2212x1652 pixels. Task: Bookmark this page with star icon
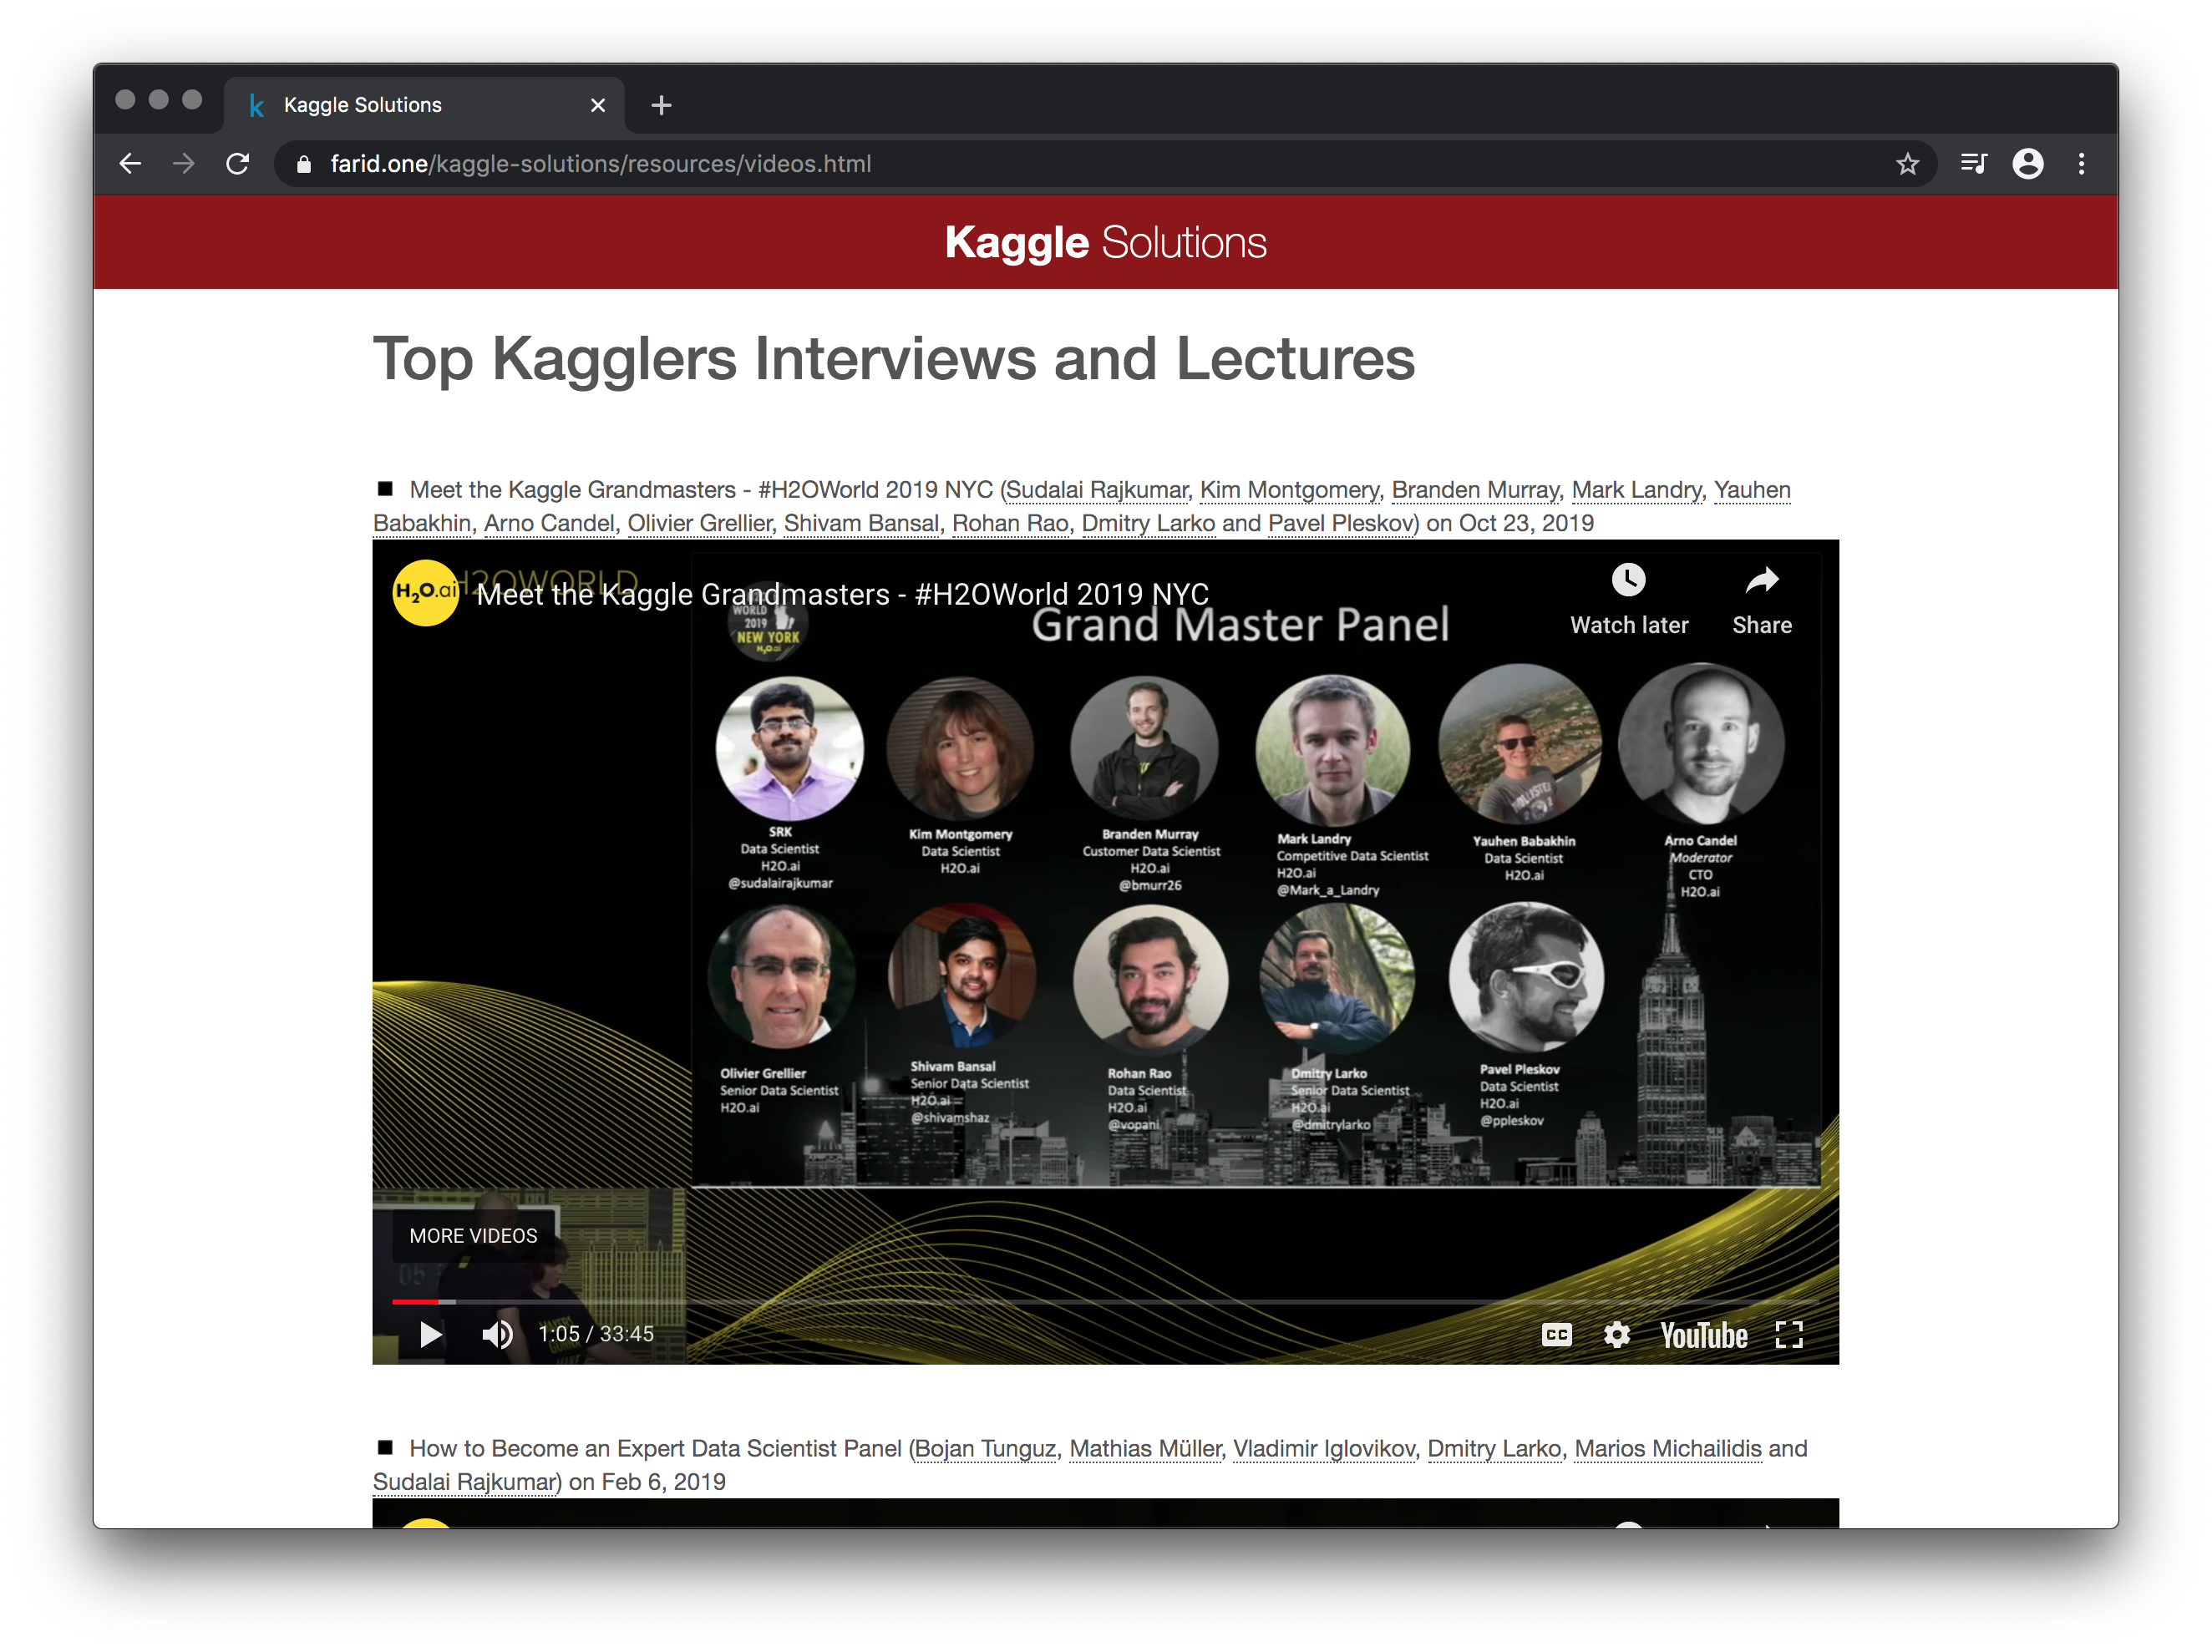pyautogui.click(x=1907, y=163)
